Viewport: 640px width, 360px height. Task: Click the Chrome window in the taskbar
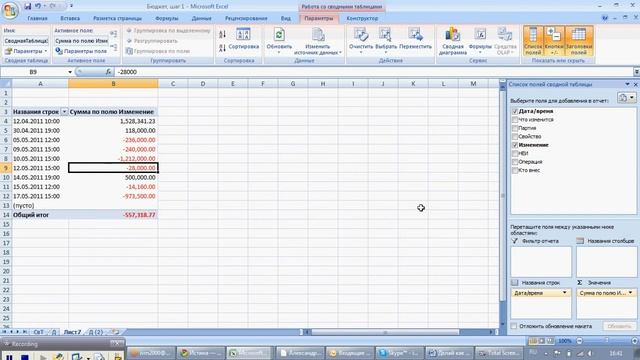point(200,353)
